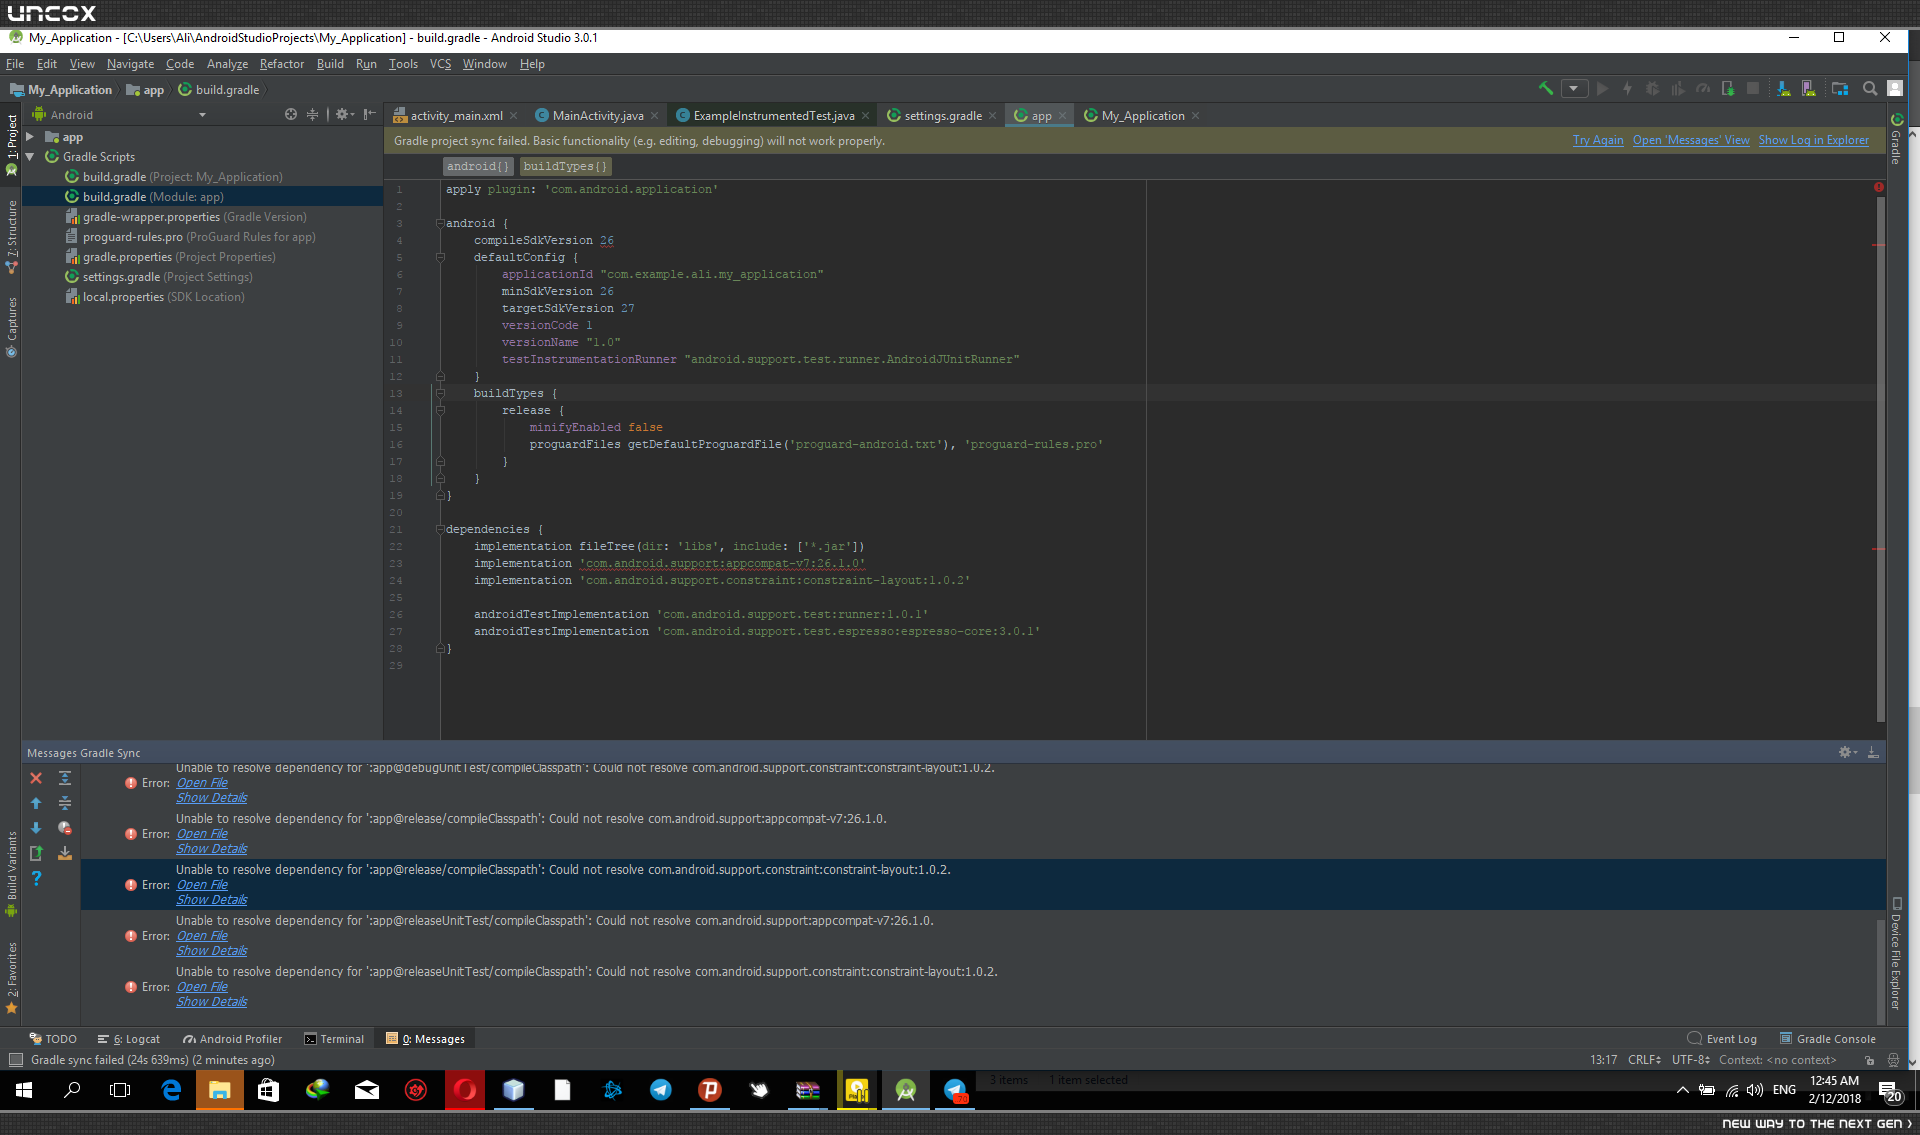Open the Terminal tool window

334,1039
